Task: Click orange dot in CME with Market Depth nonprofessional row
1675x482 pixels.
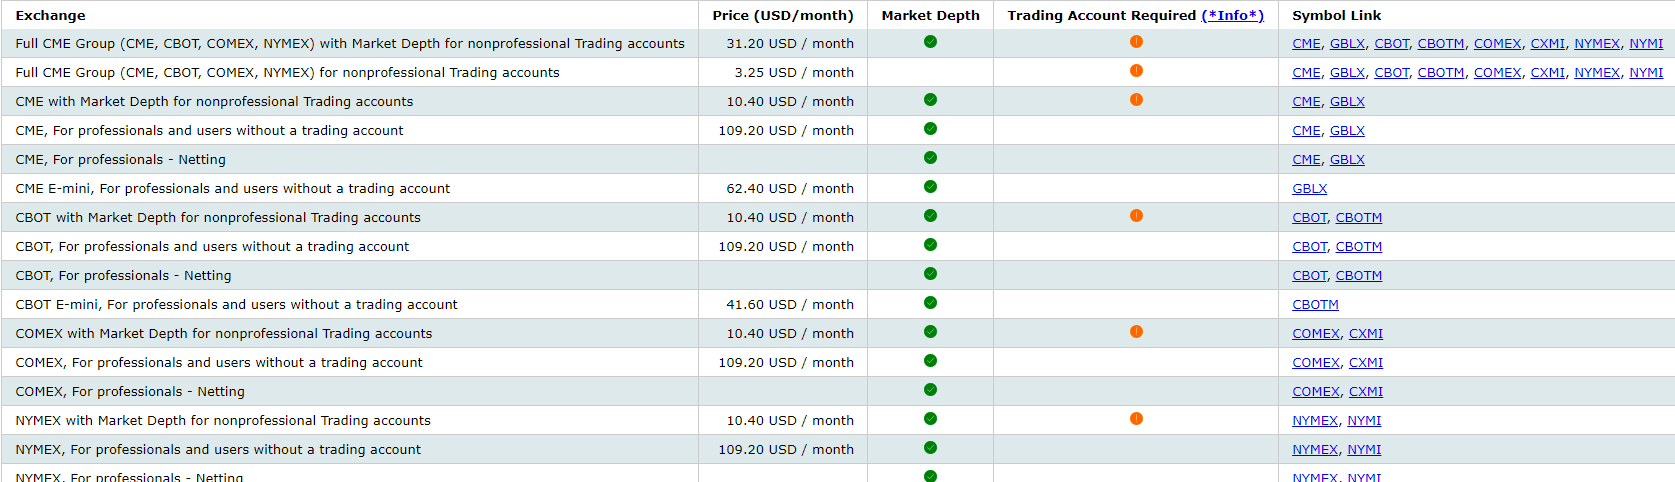Action: pos(1136,100)
